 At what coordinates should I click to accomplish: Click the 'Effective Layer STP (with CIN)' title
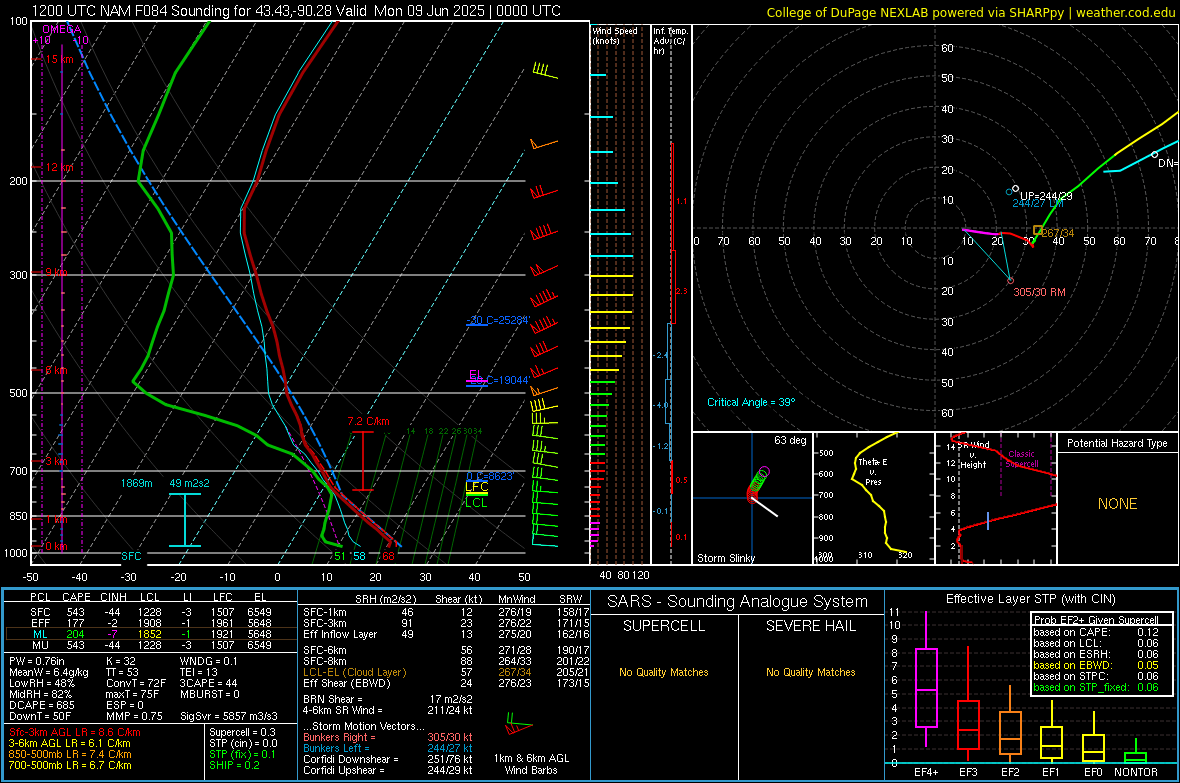coord(1030,599)
